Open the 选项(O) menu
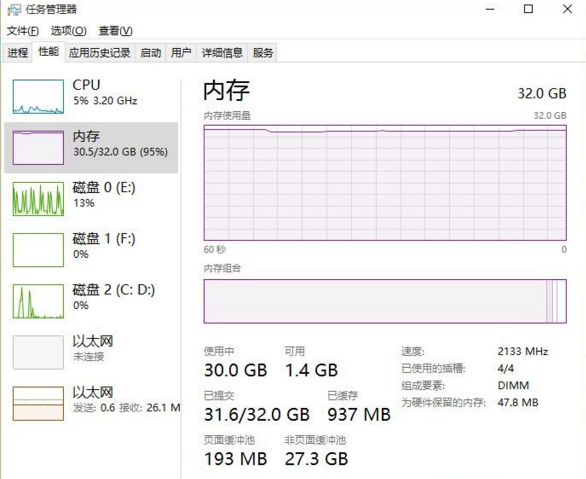 pos(69,31)
